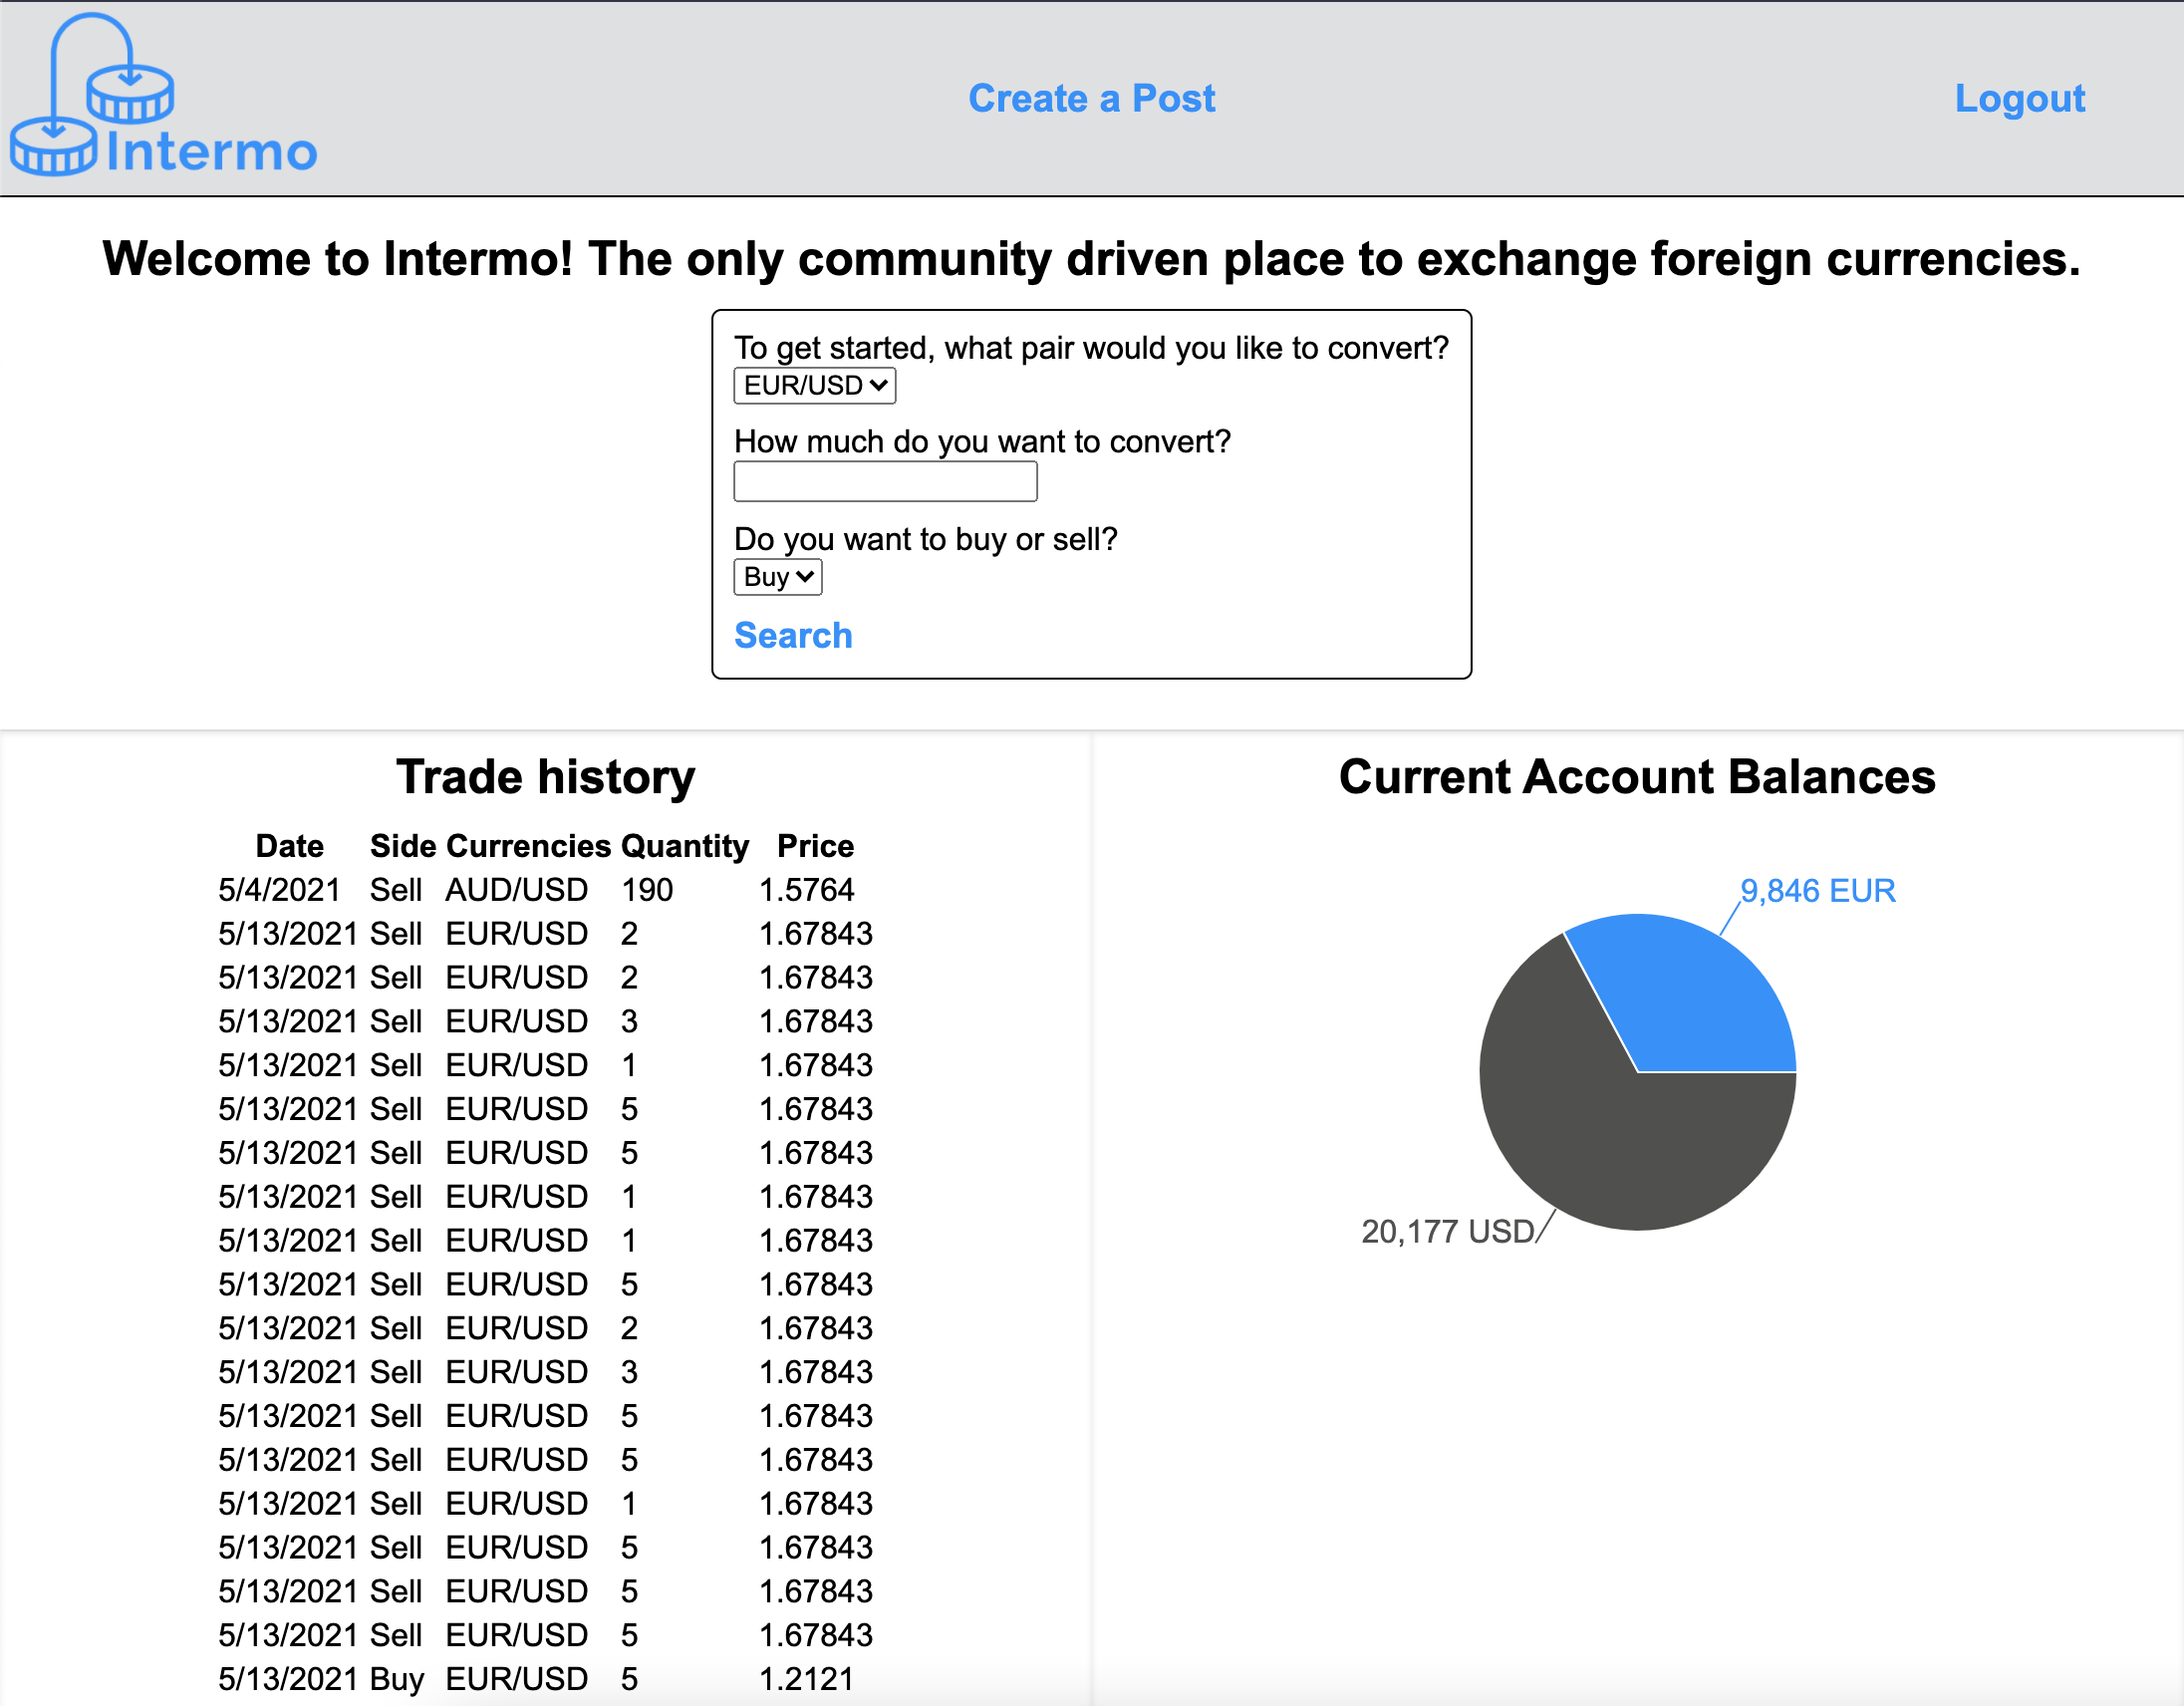The height and width of the screenshot is (1706, 2184).
Task: Click the 'How much do you want to convert?' label
Action: tap(982, 441)
